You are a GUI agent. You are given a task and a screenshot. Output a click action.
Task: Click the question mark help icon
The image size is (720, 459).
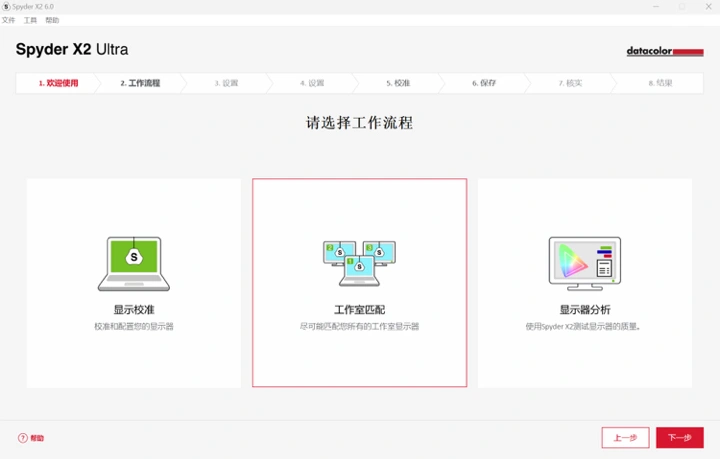[22, 438]
